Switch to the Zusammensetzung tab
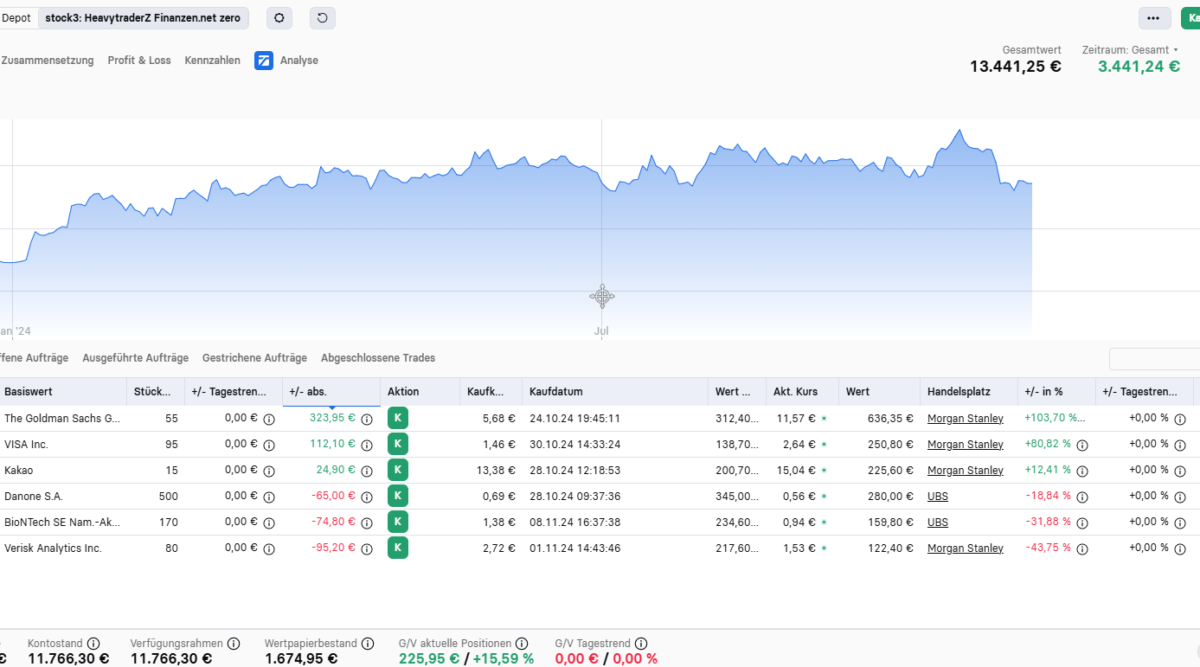 coord(47,60)
